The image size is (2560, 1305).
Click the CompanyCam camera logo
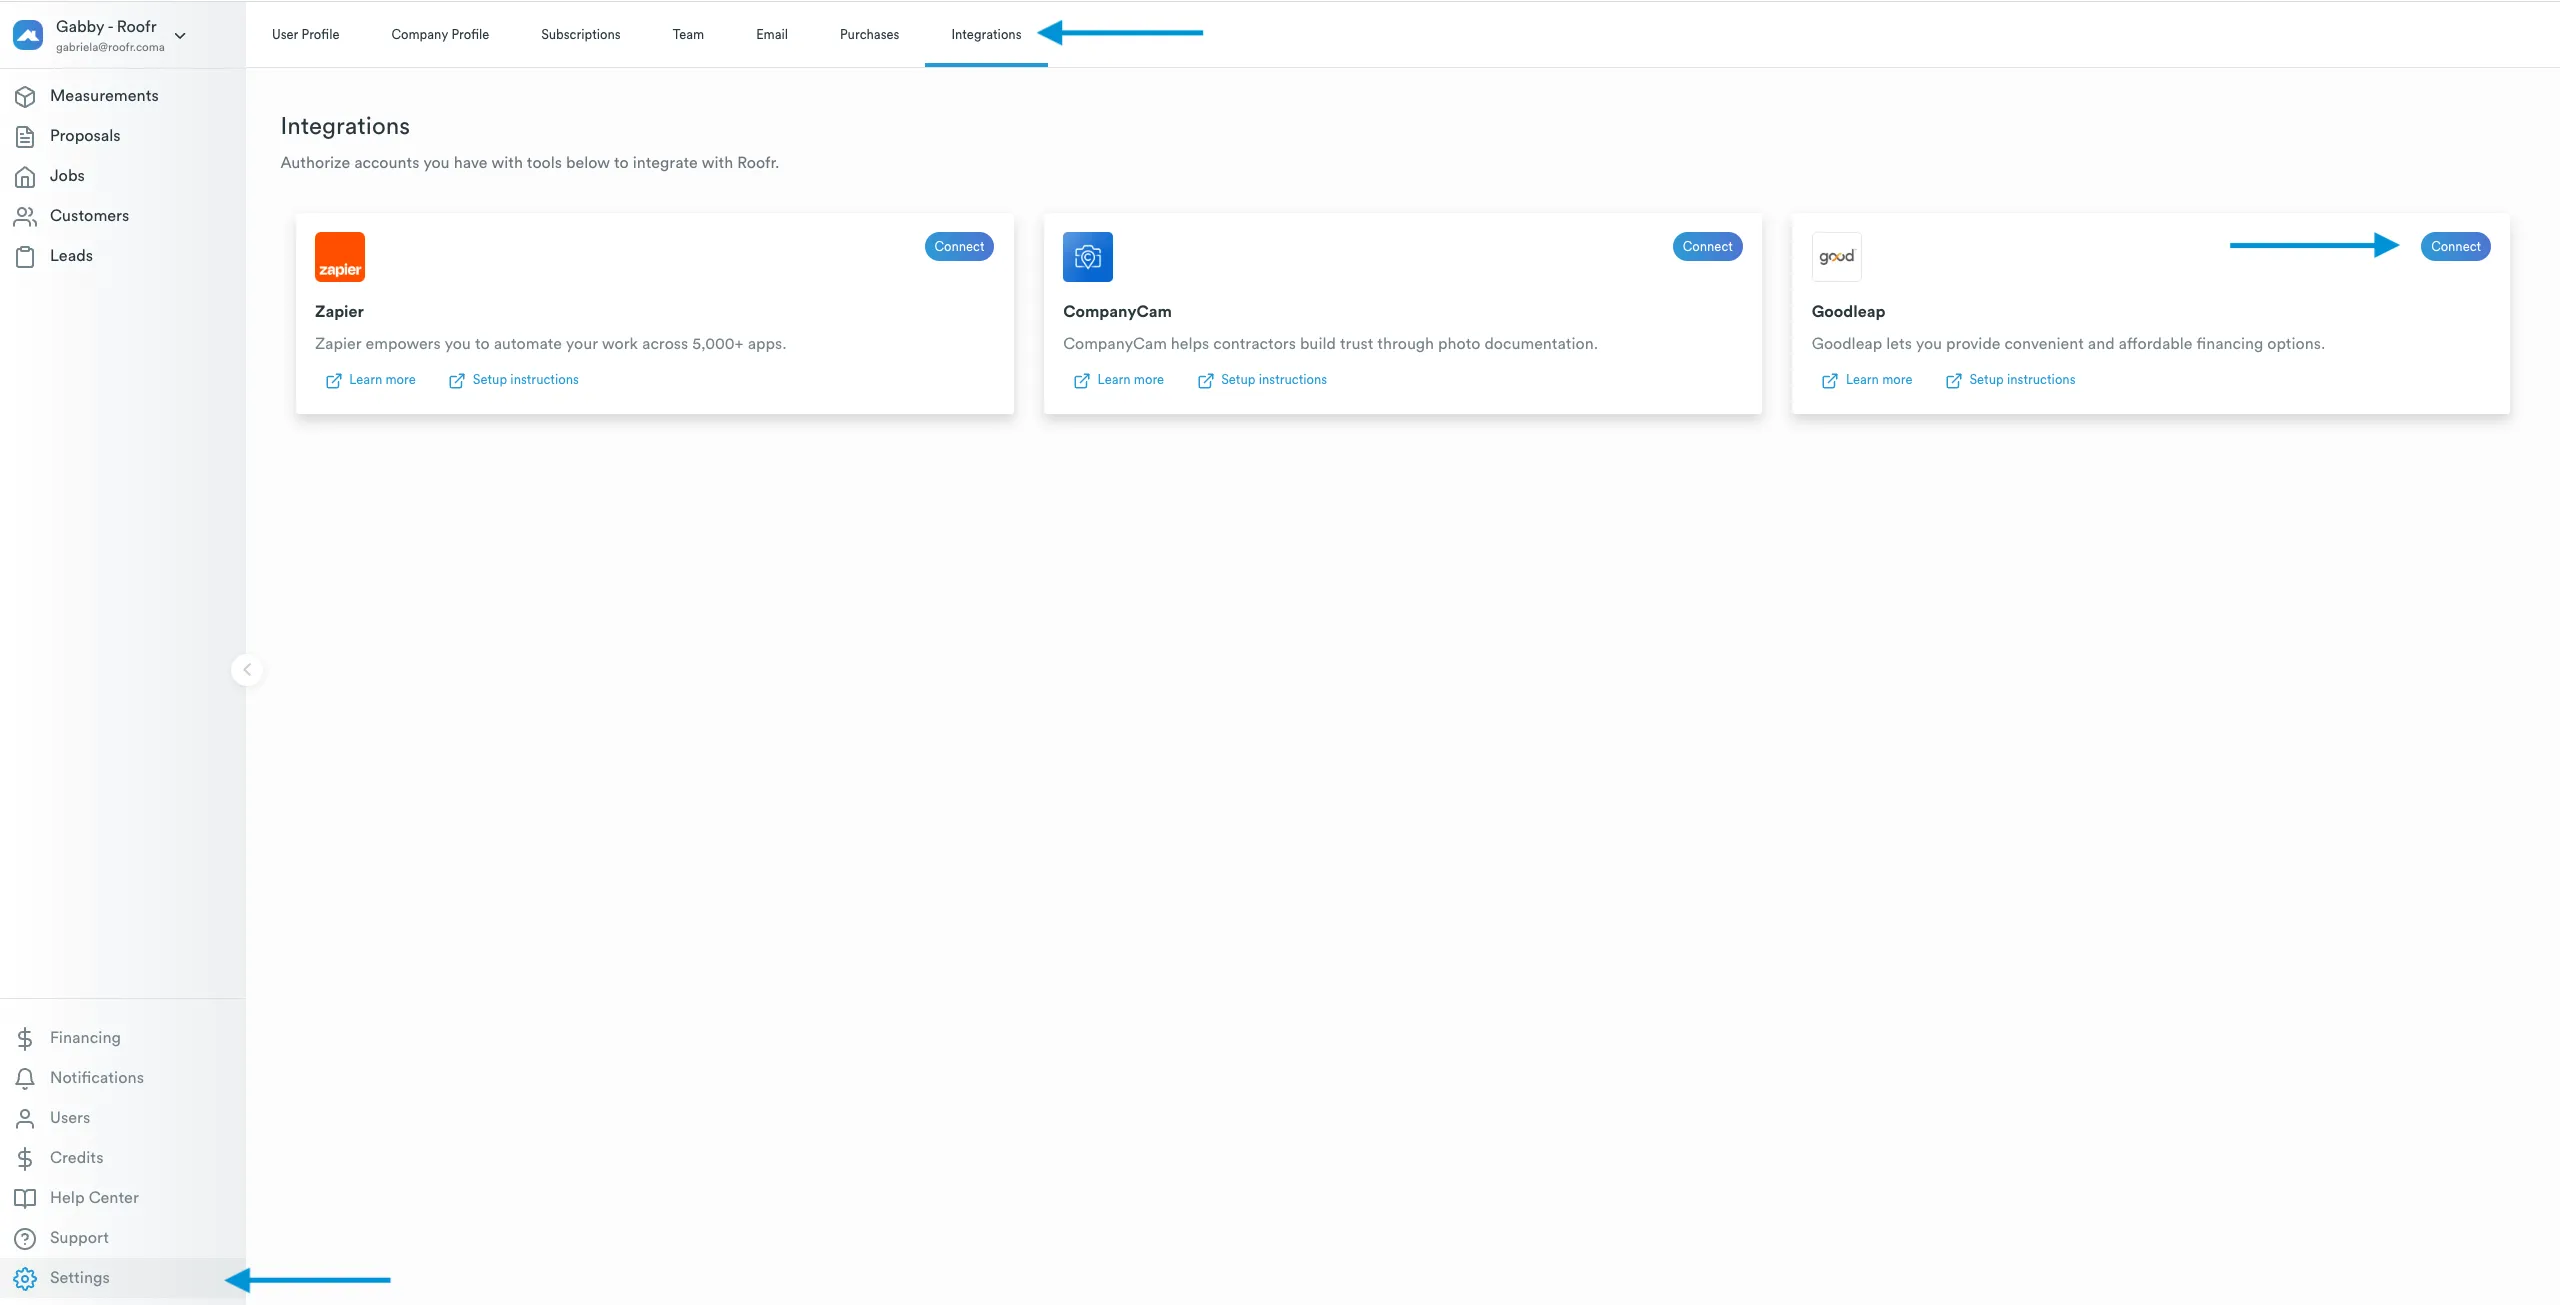point(1087,257)
